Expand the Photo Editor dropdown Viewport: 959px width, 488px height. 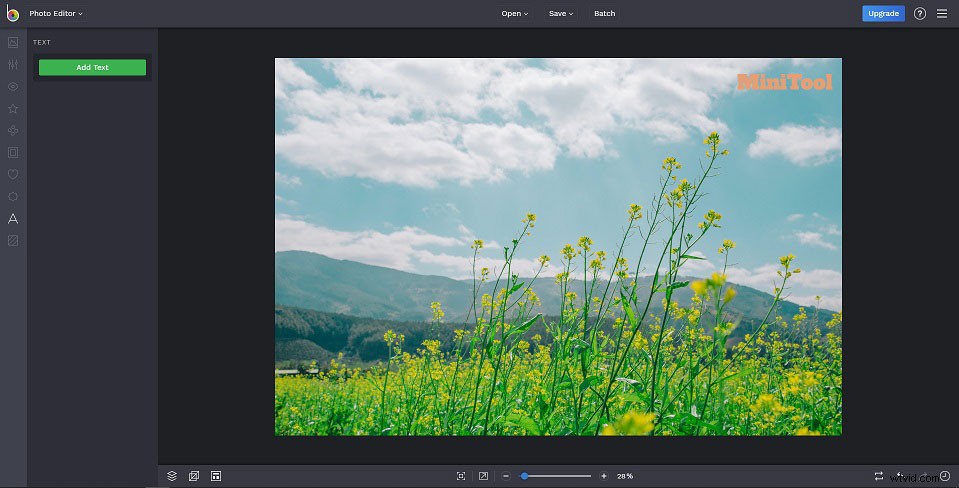(x=56, y=13)
